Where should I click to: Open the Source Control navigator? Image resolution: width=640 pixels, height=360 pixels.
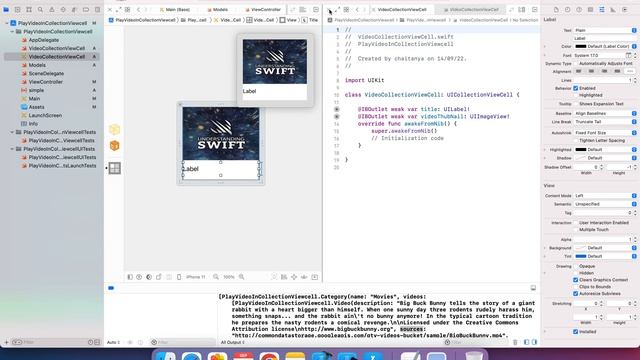coord(18,9)
